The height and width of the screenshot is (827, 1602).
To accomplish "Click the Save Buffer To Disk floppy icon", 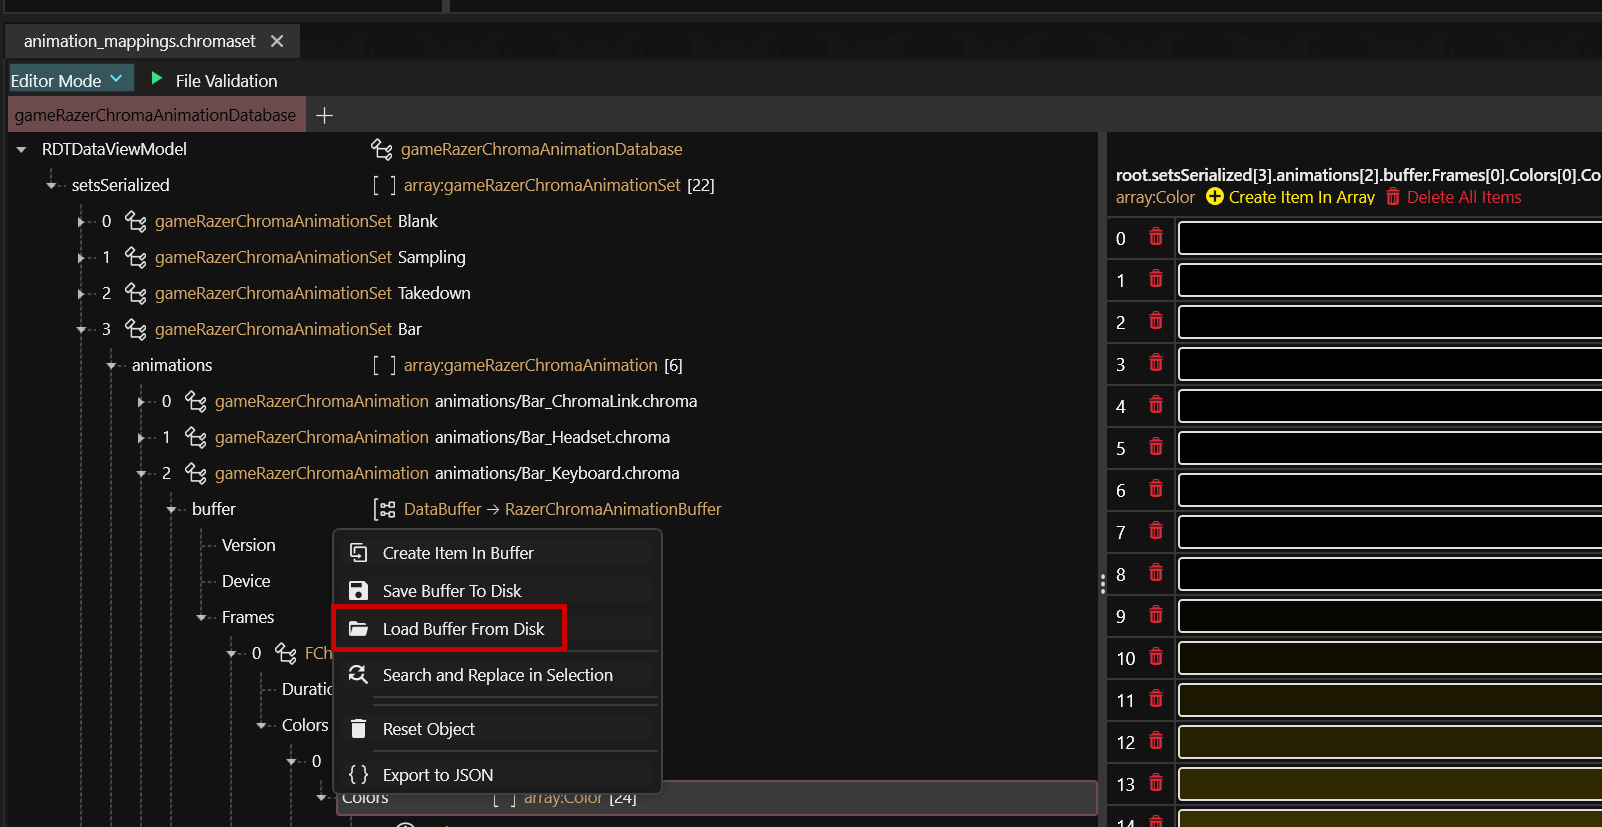I will [358, 591].
